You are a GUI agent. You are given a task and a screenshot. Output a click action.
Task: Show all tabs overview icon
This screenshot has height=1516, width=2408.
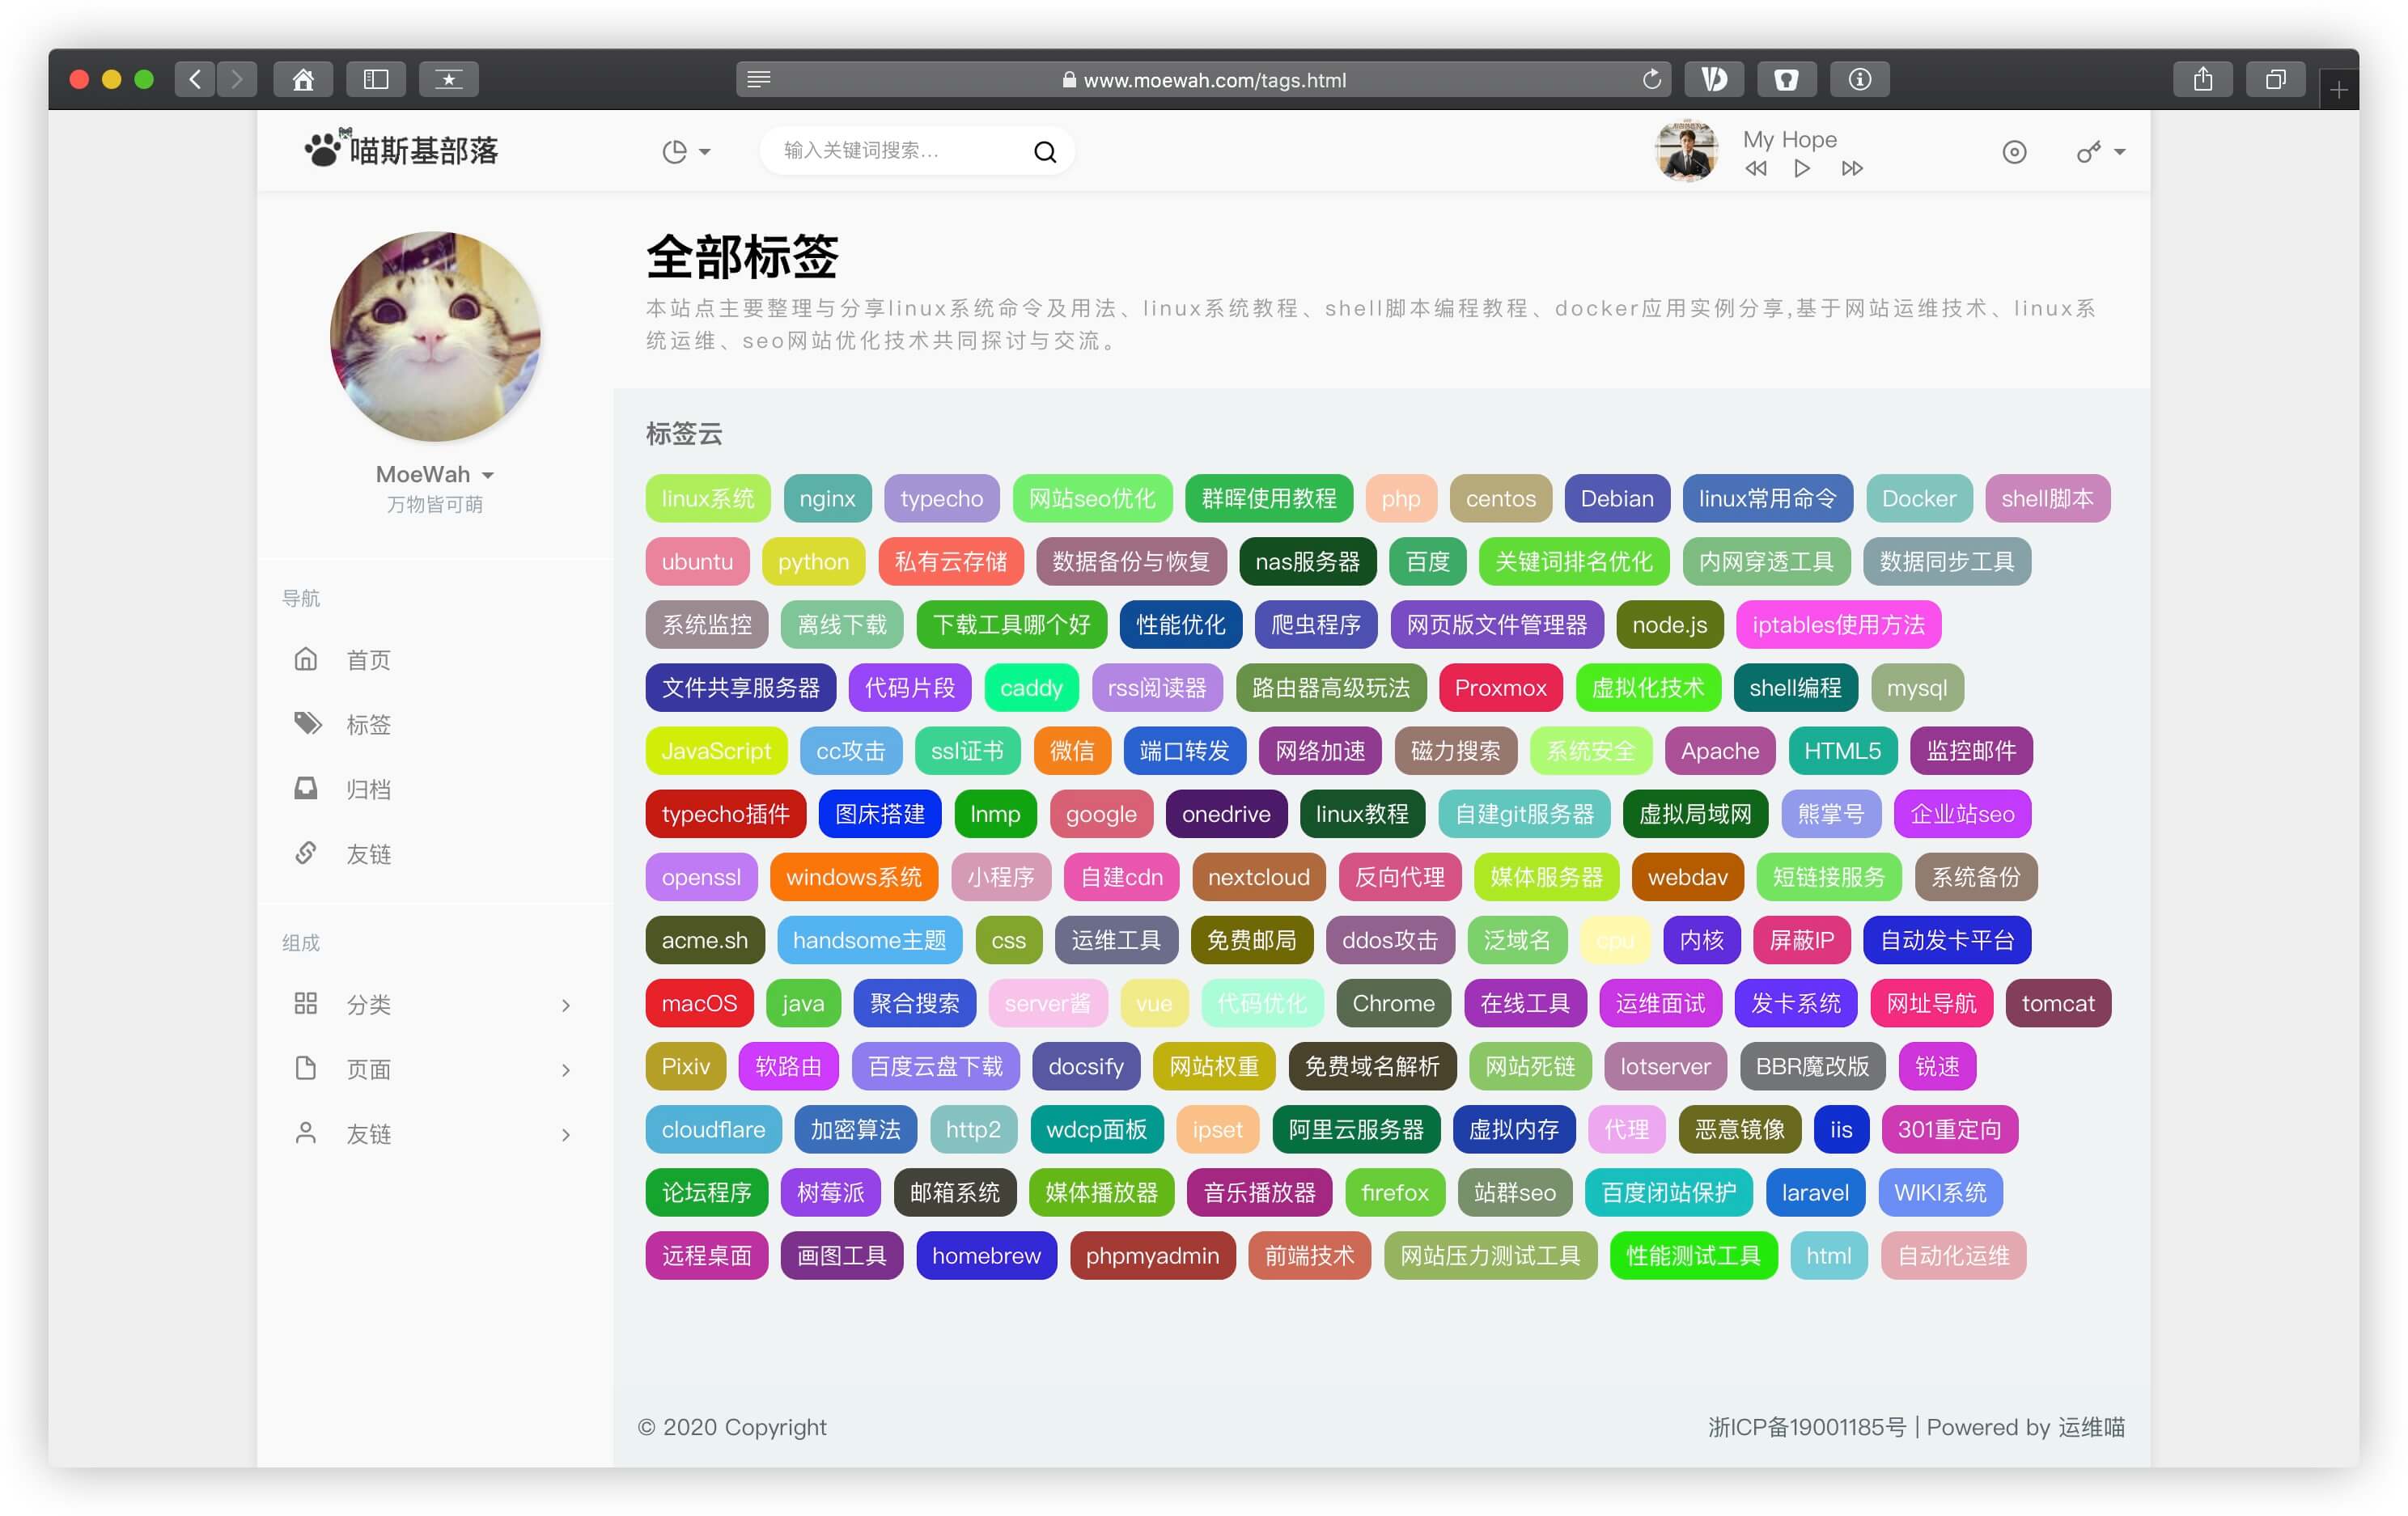(2276, 79)
